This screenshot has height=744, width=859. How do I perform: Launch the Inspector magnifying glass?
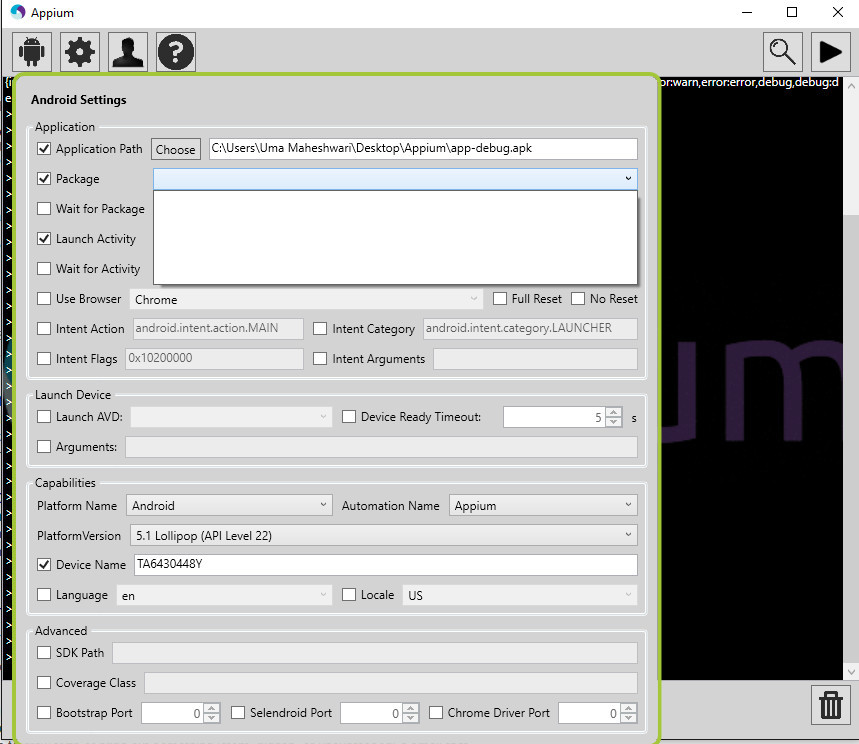tap(783, 52)
